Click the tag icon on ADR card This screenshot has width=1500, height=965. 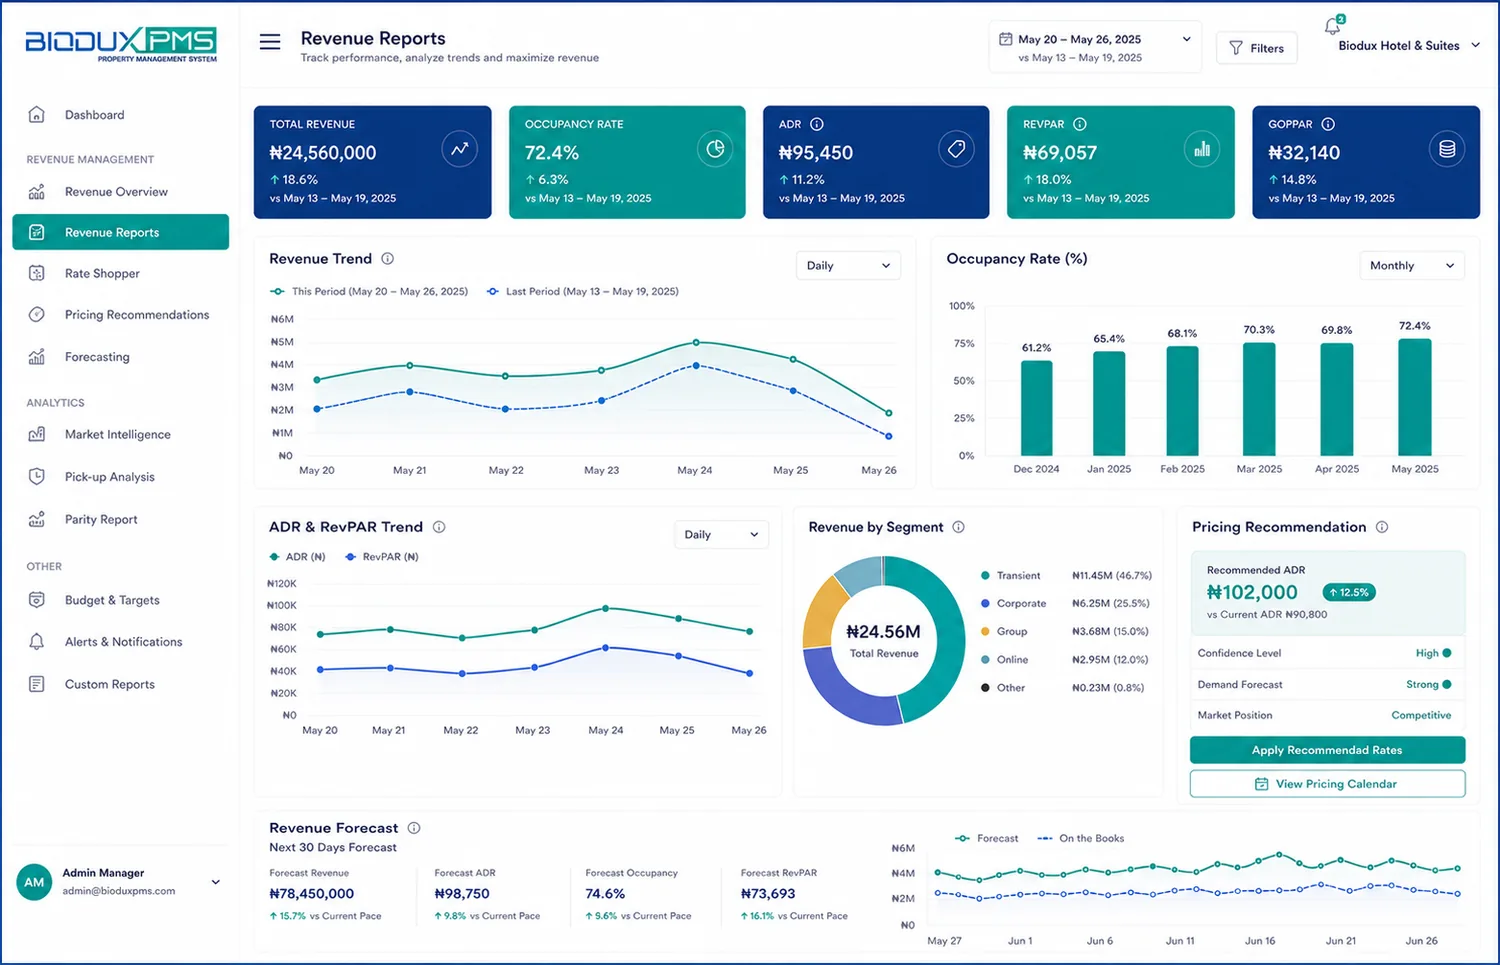956,149
